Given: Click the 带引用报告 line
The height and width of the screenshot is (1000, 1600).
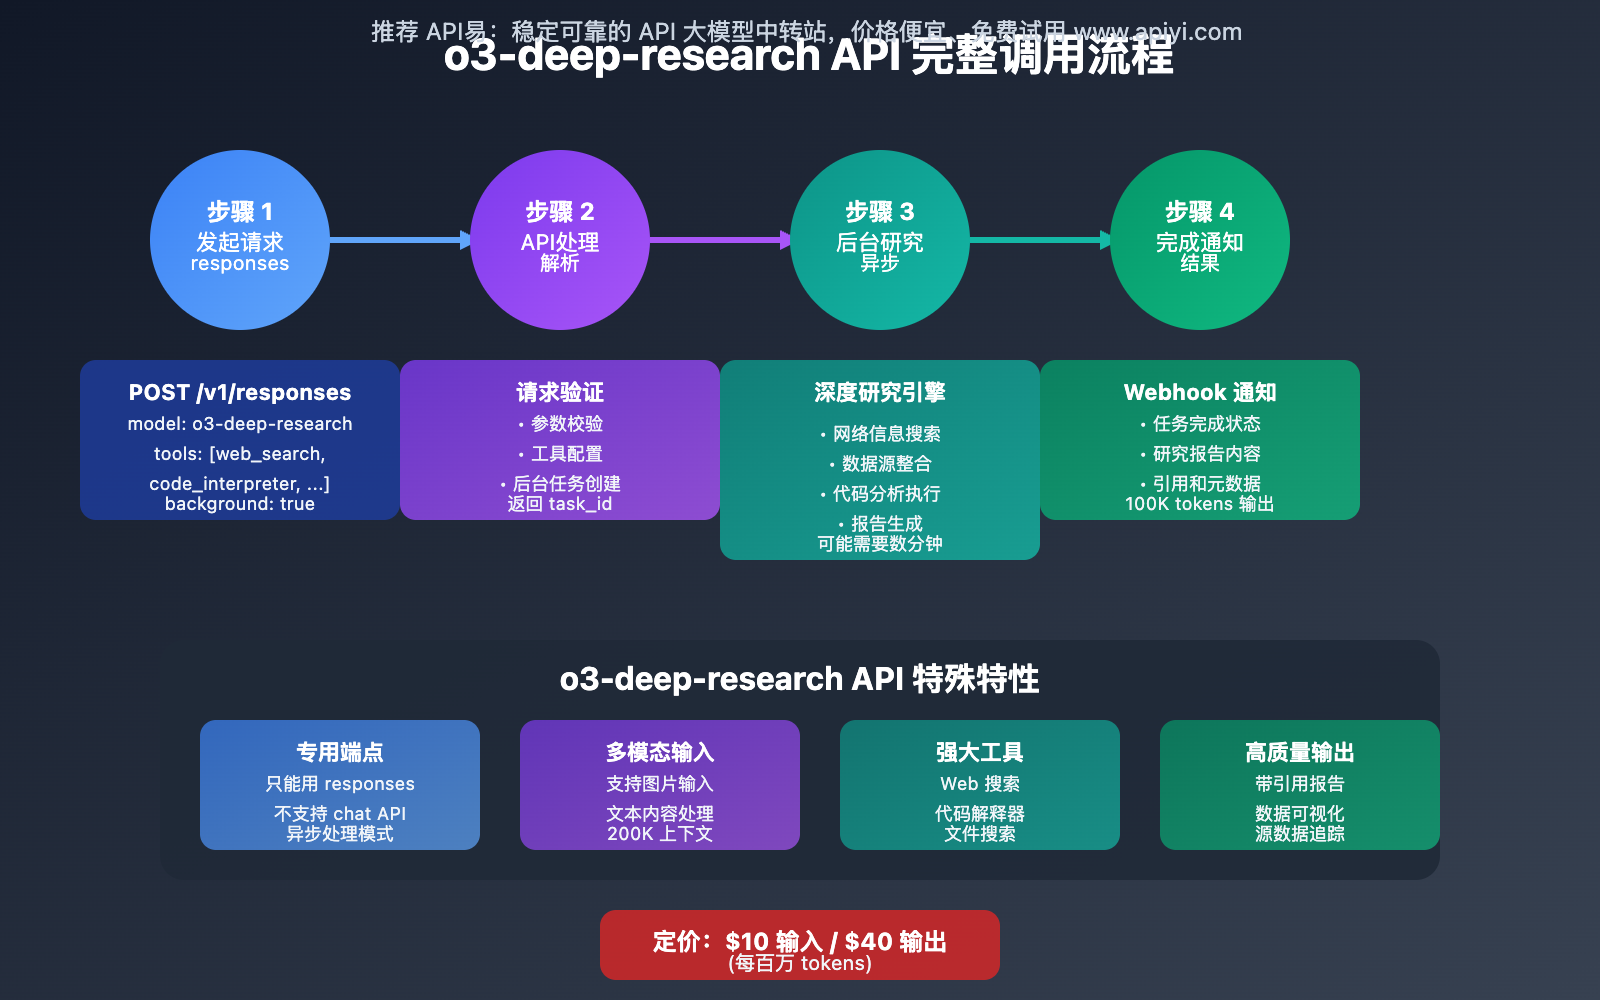Looking at the screenshot, I should click(1300, 784).
